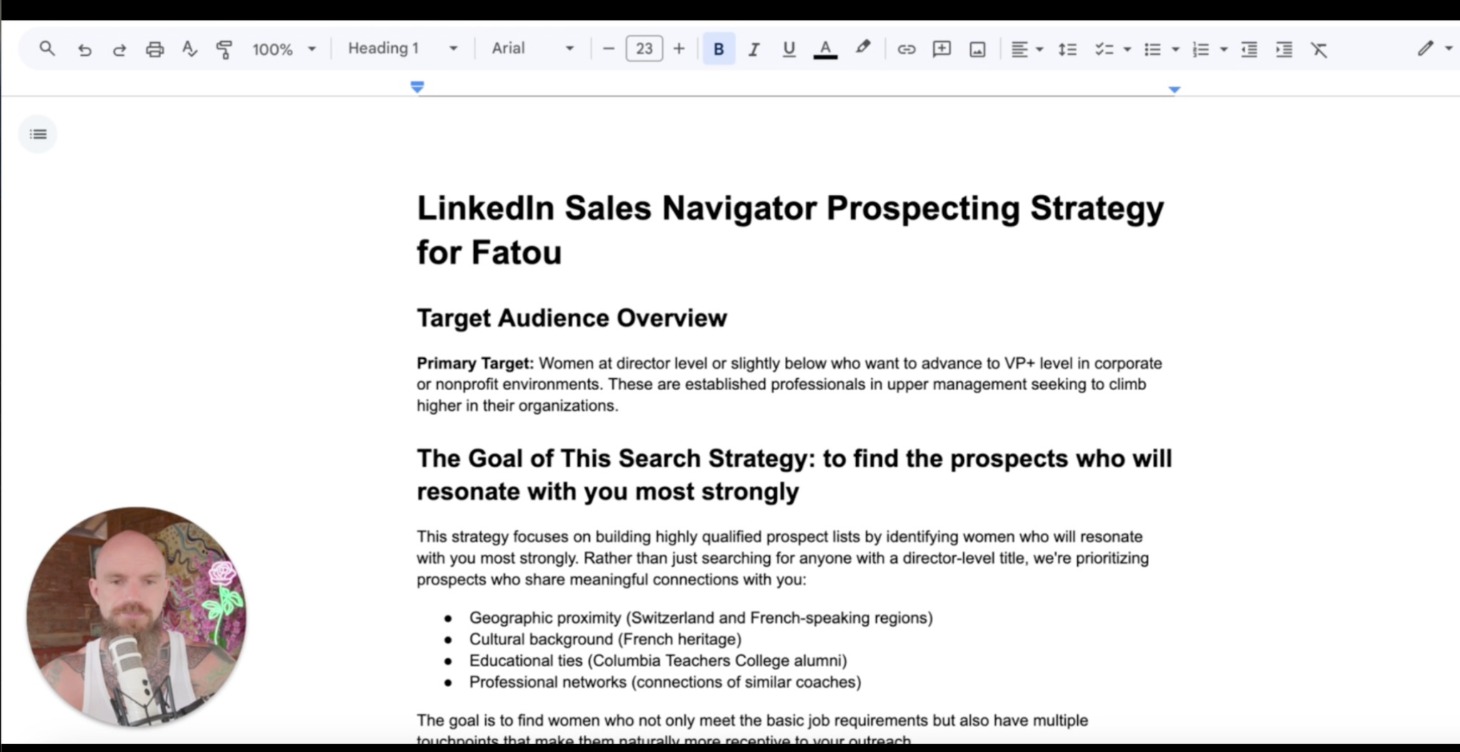Viewport: 1460px width, 752px height.
Task: Expand the editing mode dropdown arrow
Action: coord(1448,48)
